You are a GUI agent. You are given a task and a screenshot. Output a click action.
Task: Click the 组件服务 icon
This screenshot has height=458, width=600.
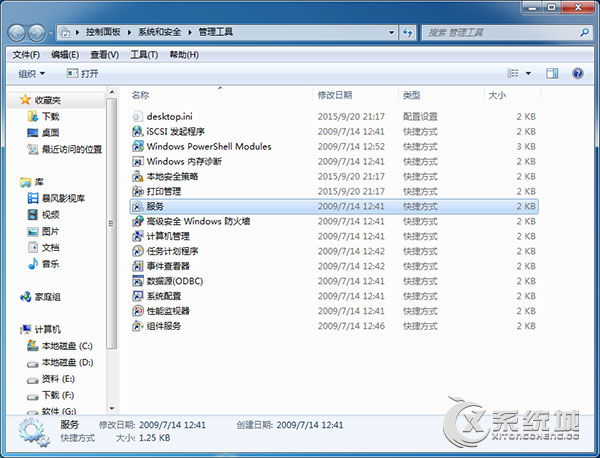pyautogui.click(x=137, y=326)
